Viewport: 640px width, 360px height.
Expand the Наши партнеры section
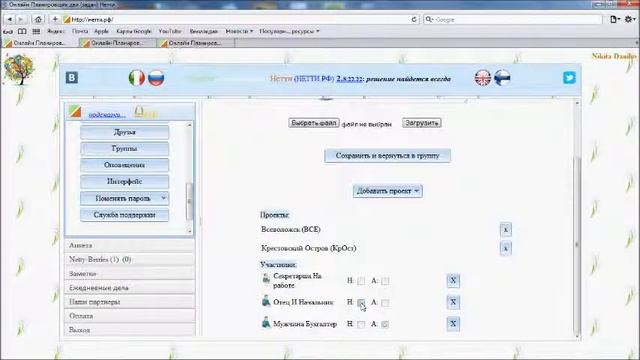click(x=129, y=302)
